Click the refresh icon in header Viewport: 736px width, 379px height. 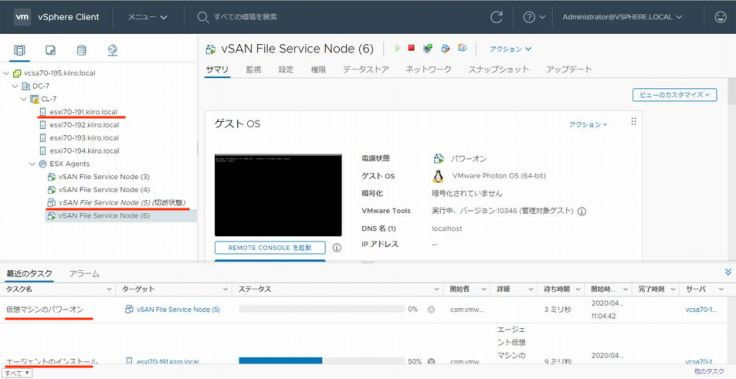click(496, 17)
